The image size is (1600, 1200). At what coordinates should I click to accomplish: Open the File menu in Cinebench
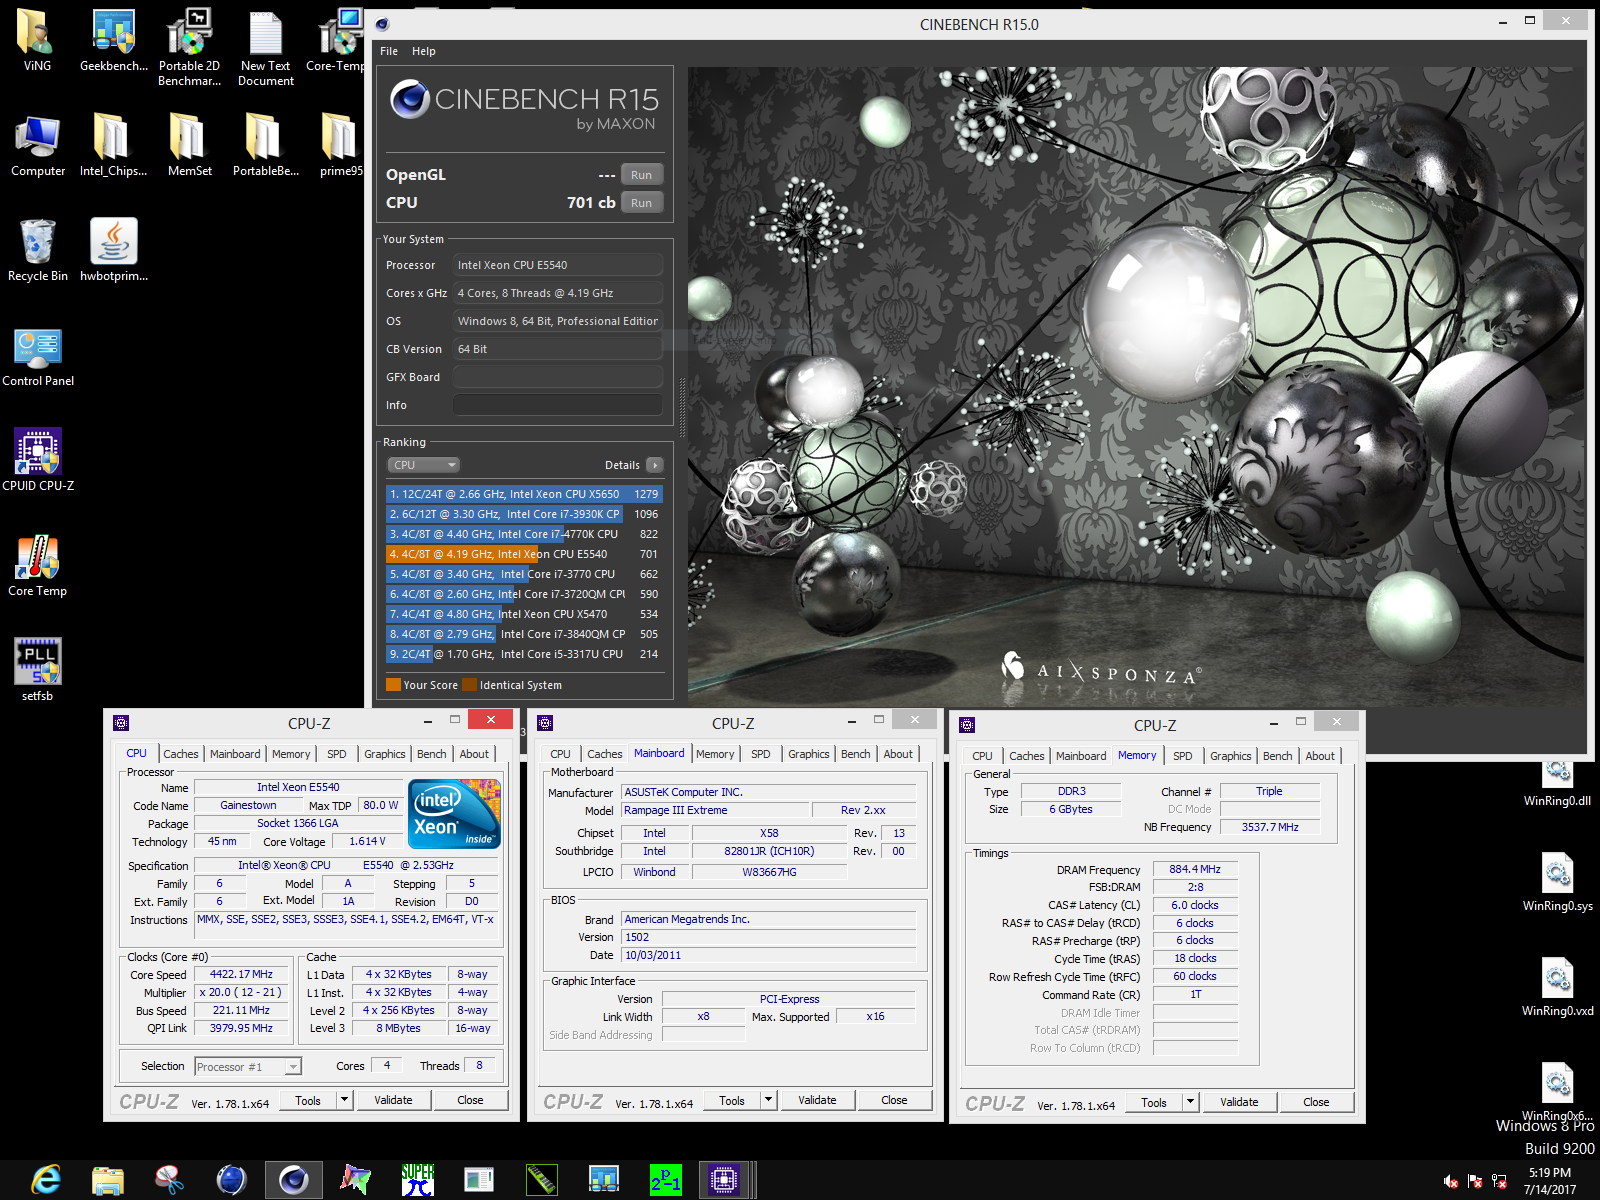pos(389,51)
